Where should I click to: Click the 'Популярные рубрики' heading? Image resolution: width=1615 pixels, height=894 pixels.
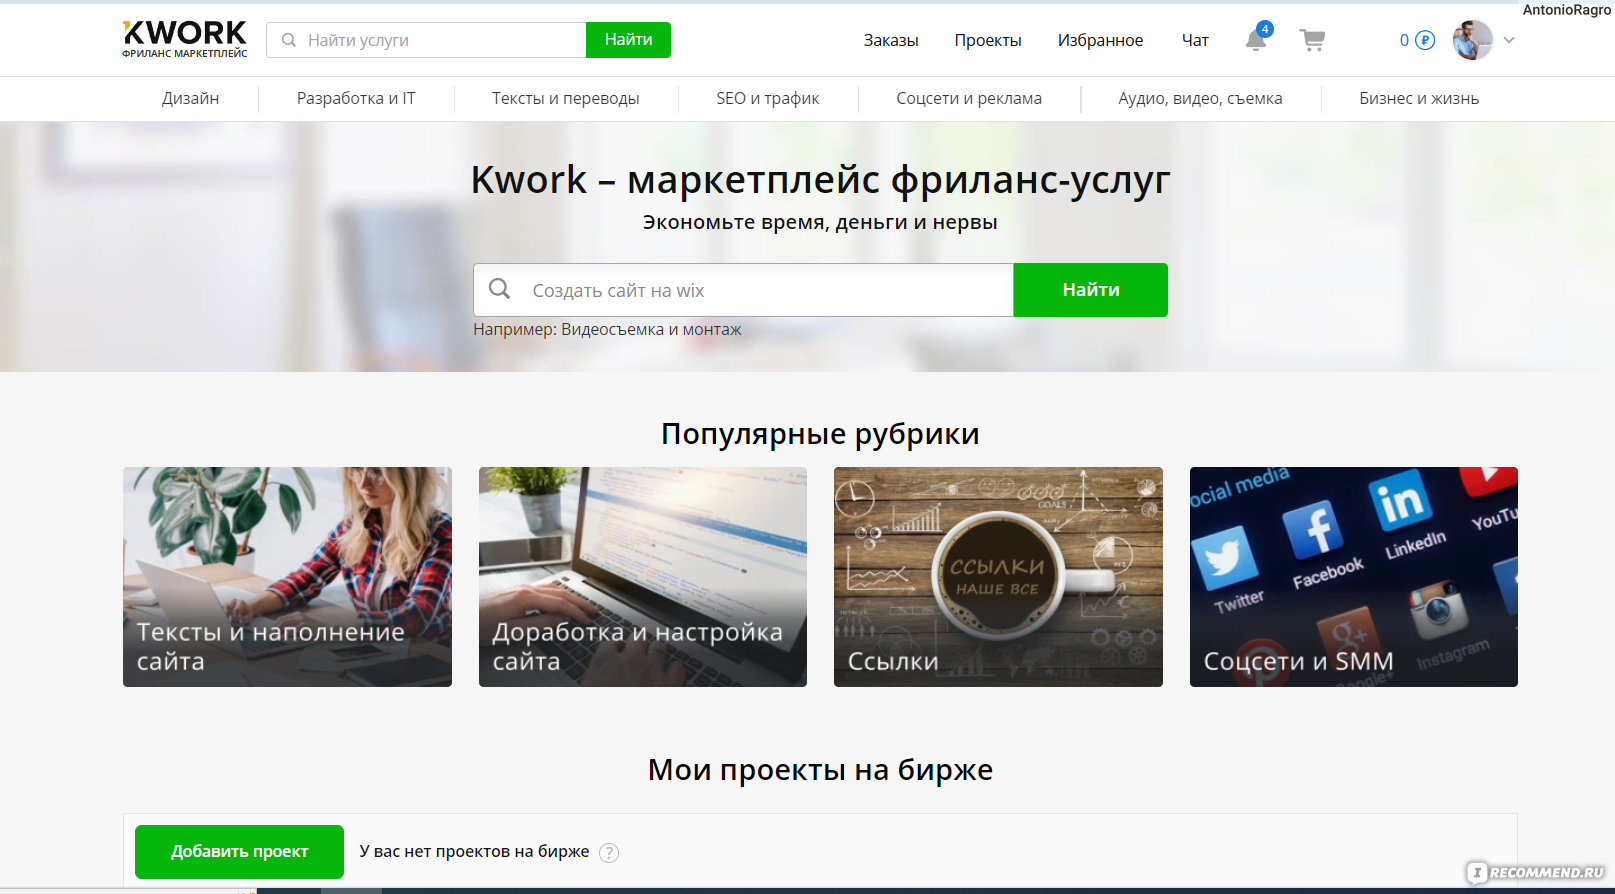(820, 434)
